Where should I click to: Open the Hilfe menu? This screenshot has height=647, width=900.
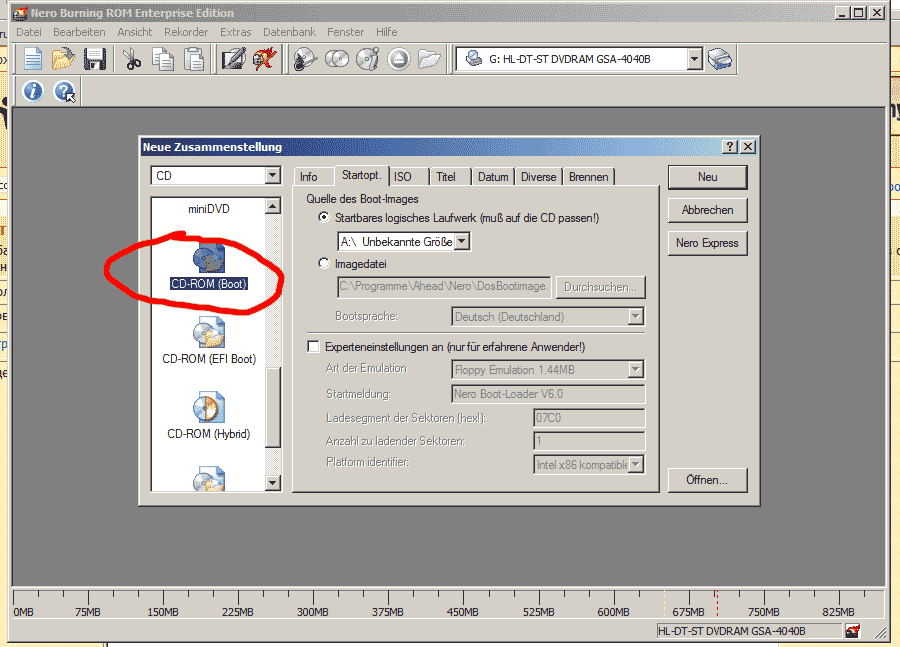(387, 32)
